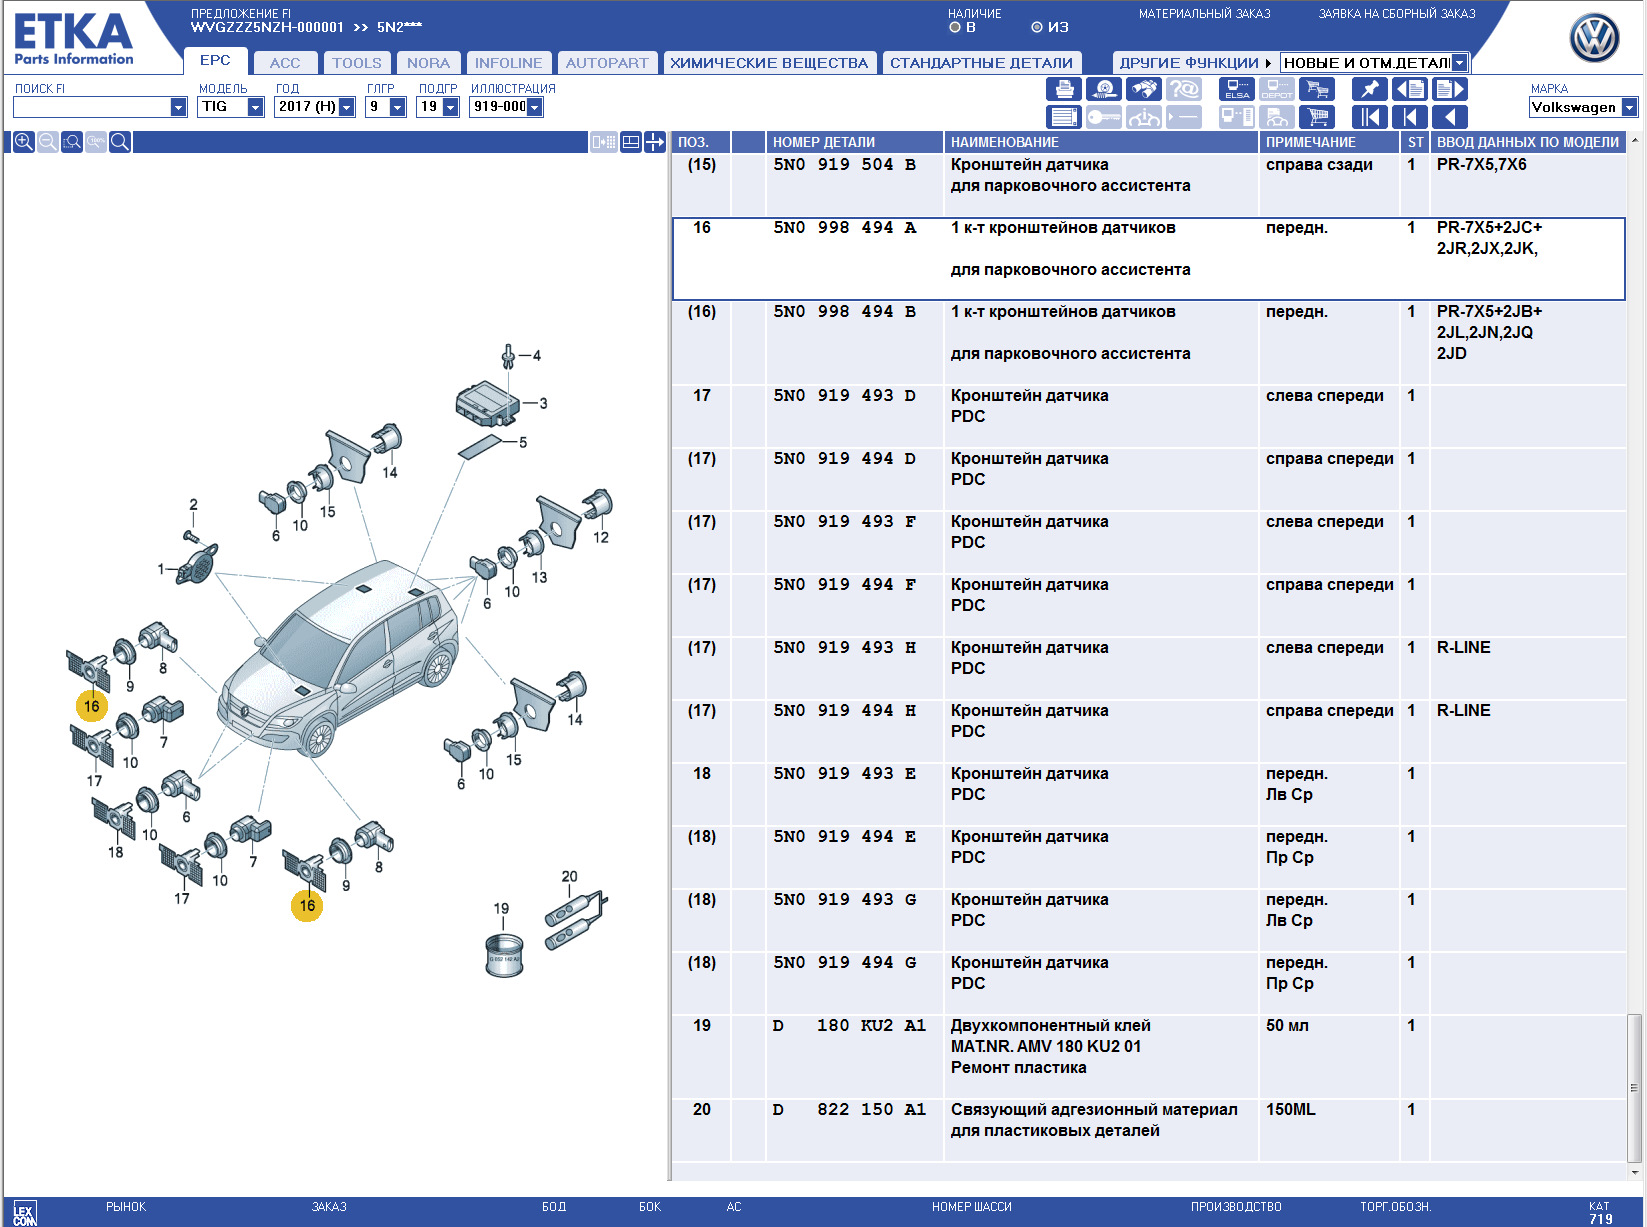The height and width of the screenshot is (1227, 1647).
Task: Select the 'В' availability radio button
Action: tap(955, 27)
